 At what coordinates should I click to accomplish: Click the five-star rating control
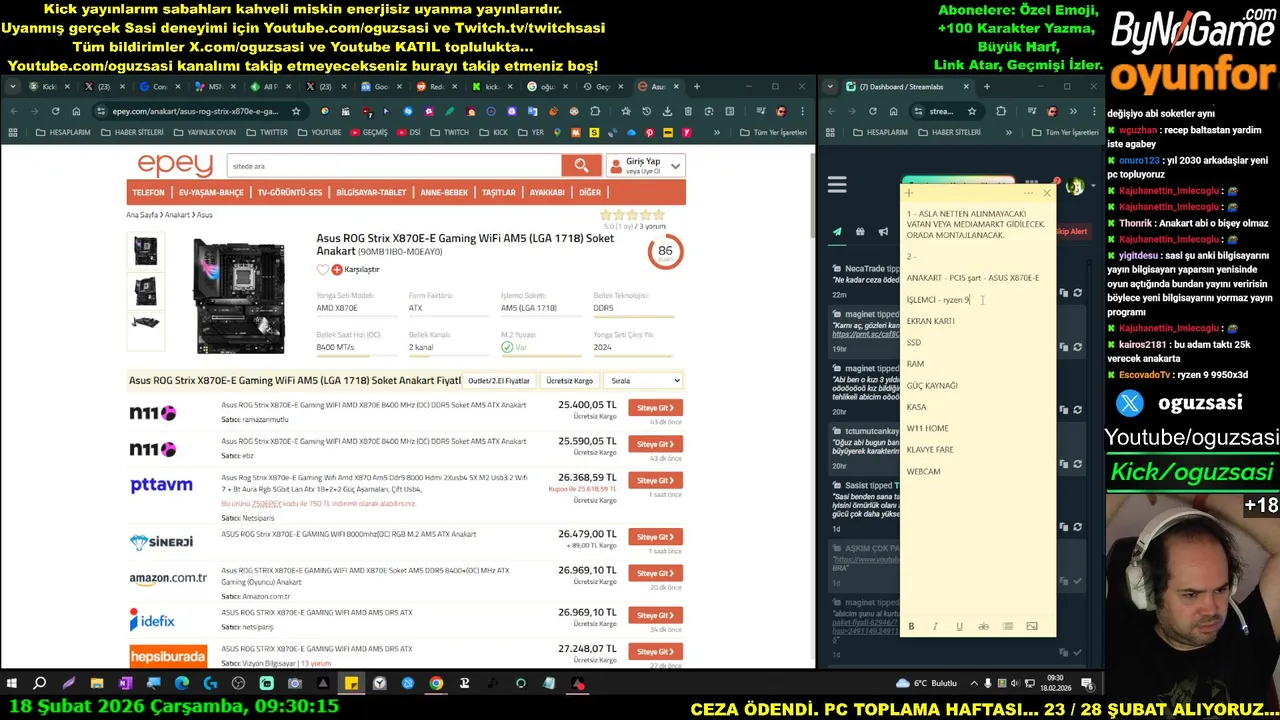coord(632,215)
